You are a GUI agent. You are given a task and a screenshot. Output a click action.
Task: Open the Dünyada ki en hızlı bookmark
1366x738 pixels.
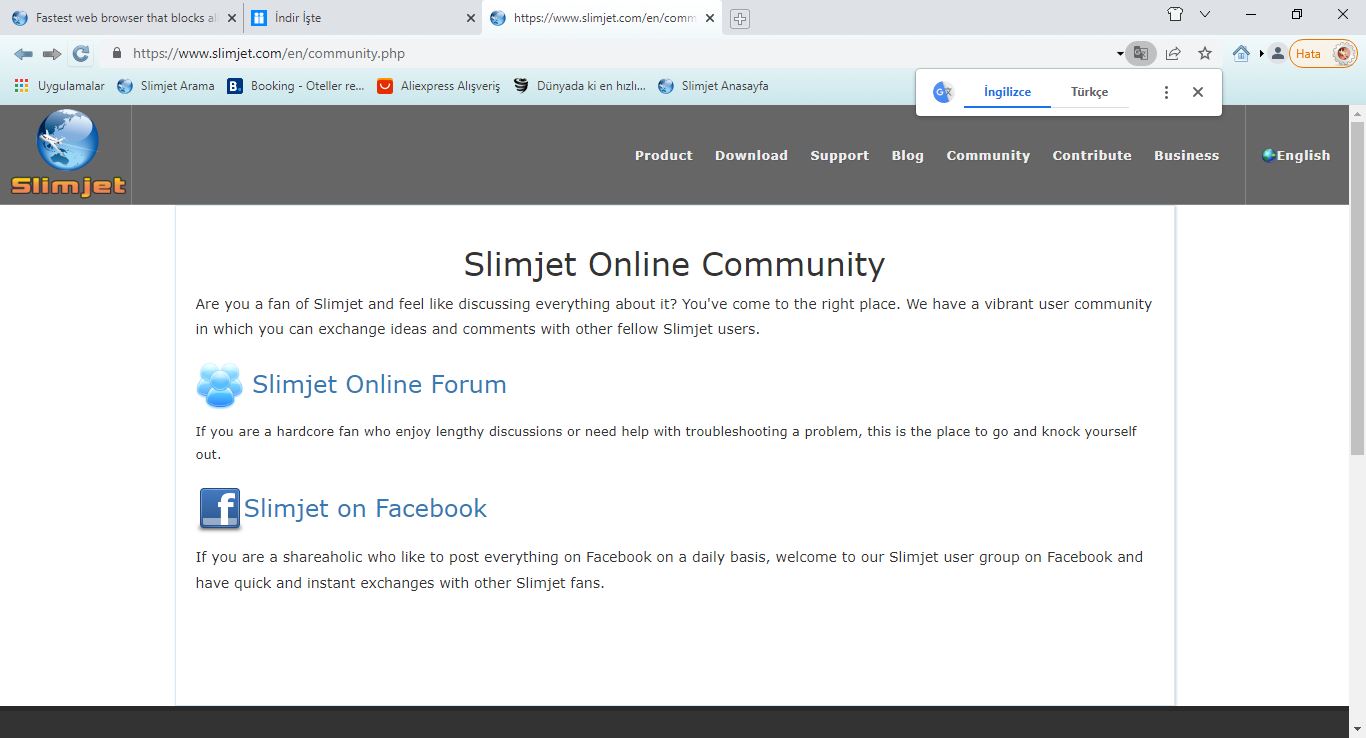point(580,86)
